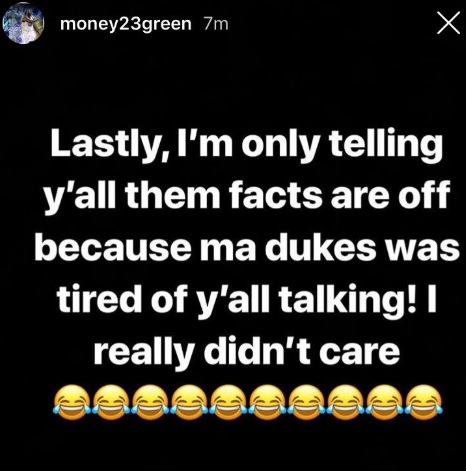
Task: Tap the money23green username
Action: (126, 24)
